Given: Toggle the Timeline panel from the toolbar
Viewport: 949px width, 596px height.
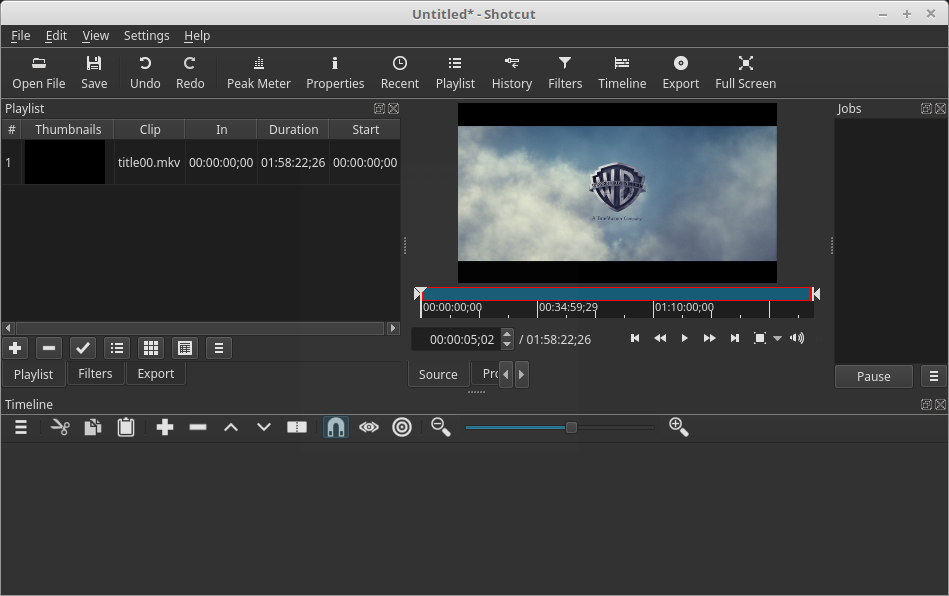Looking at the screenshot, I should coord(622,73).
